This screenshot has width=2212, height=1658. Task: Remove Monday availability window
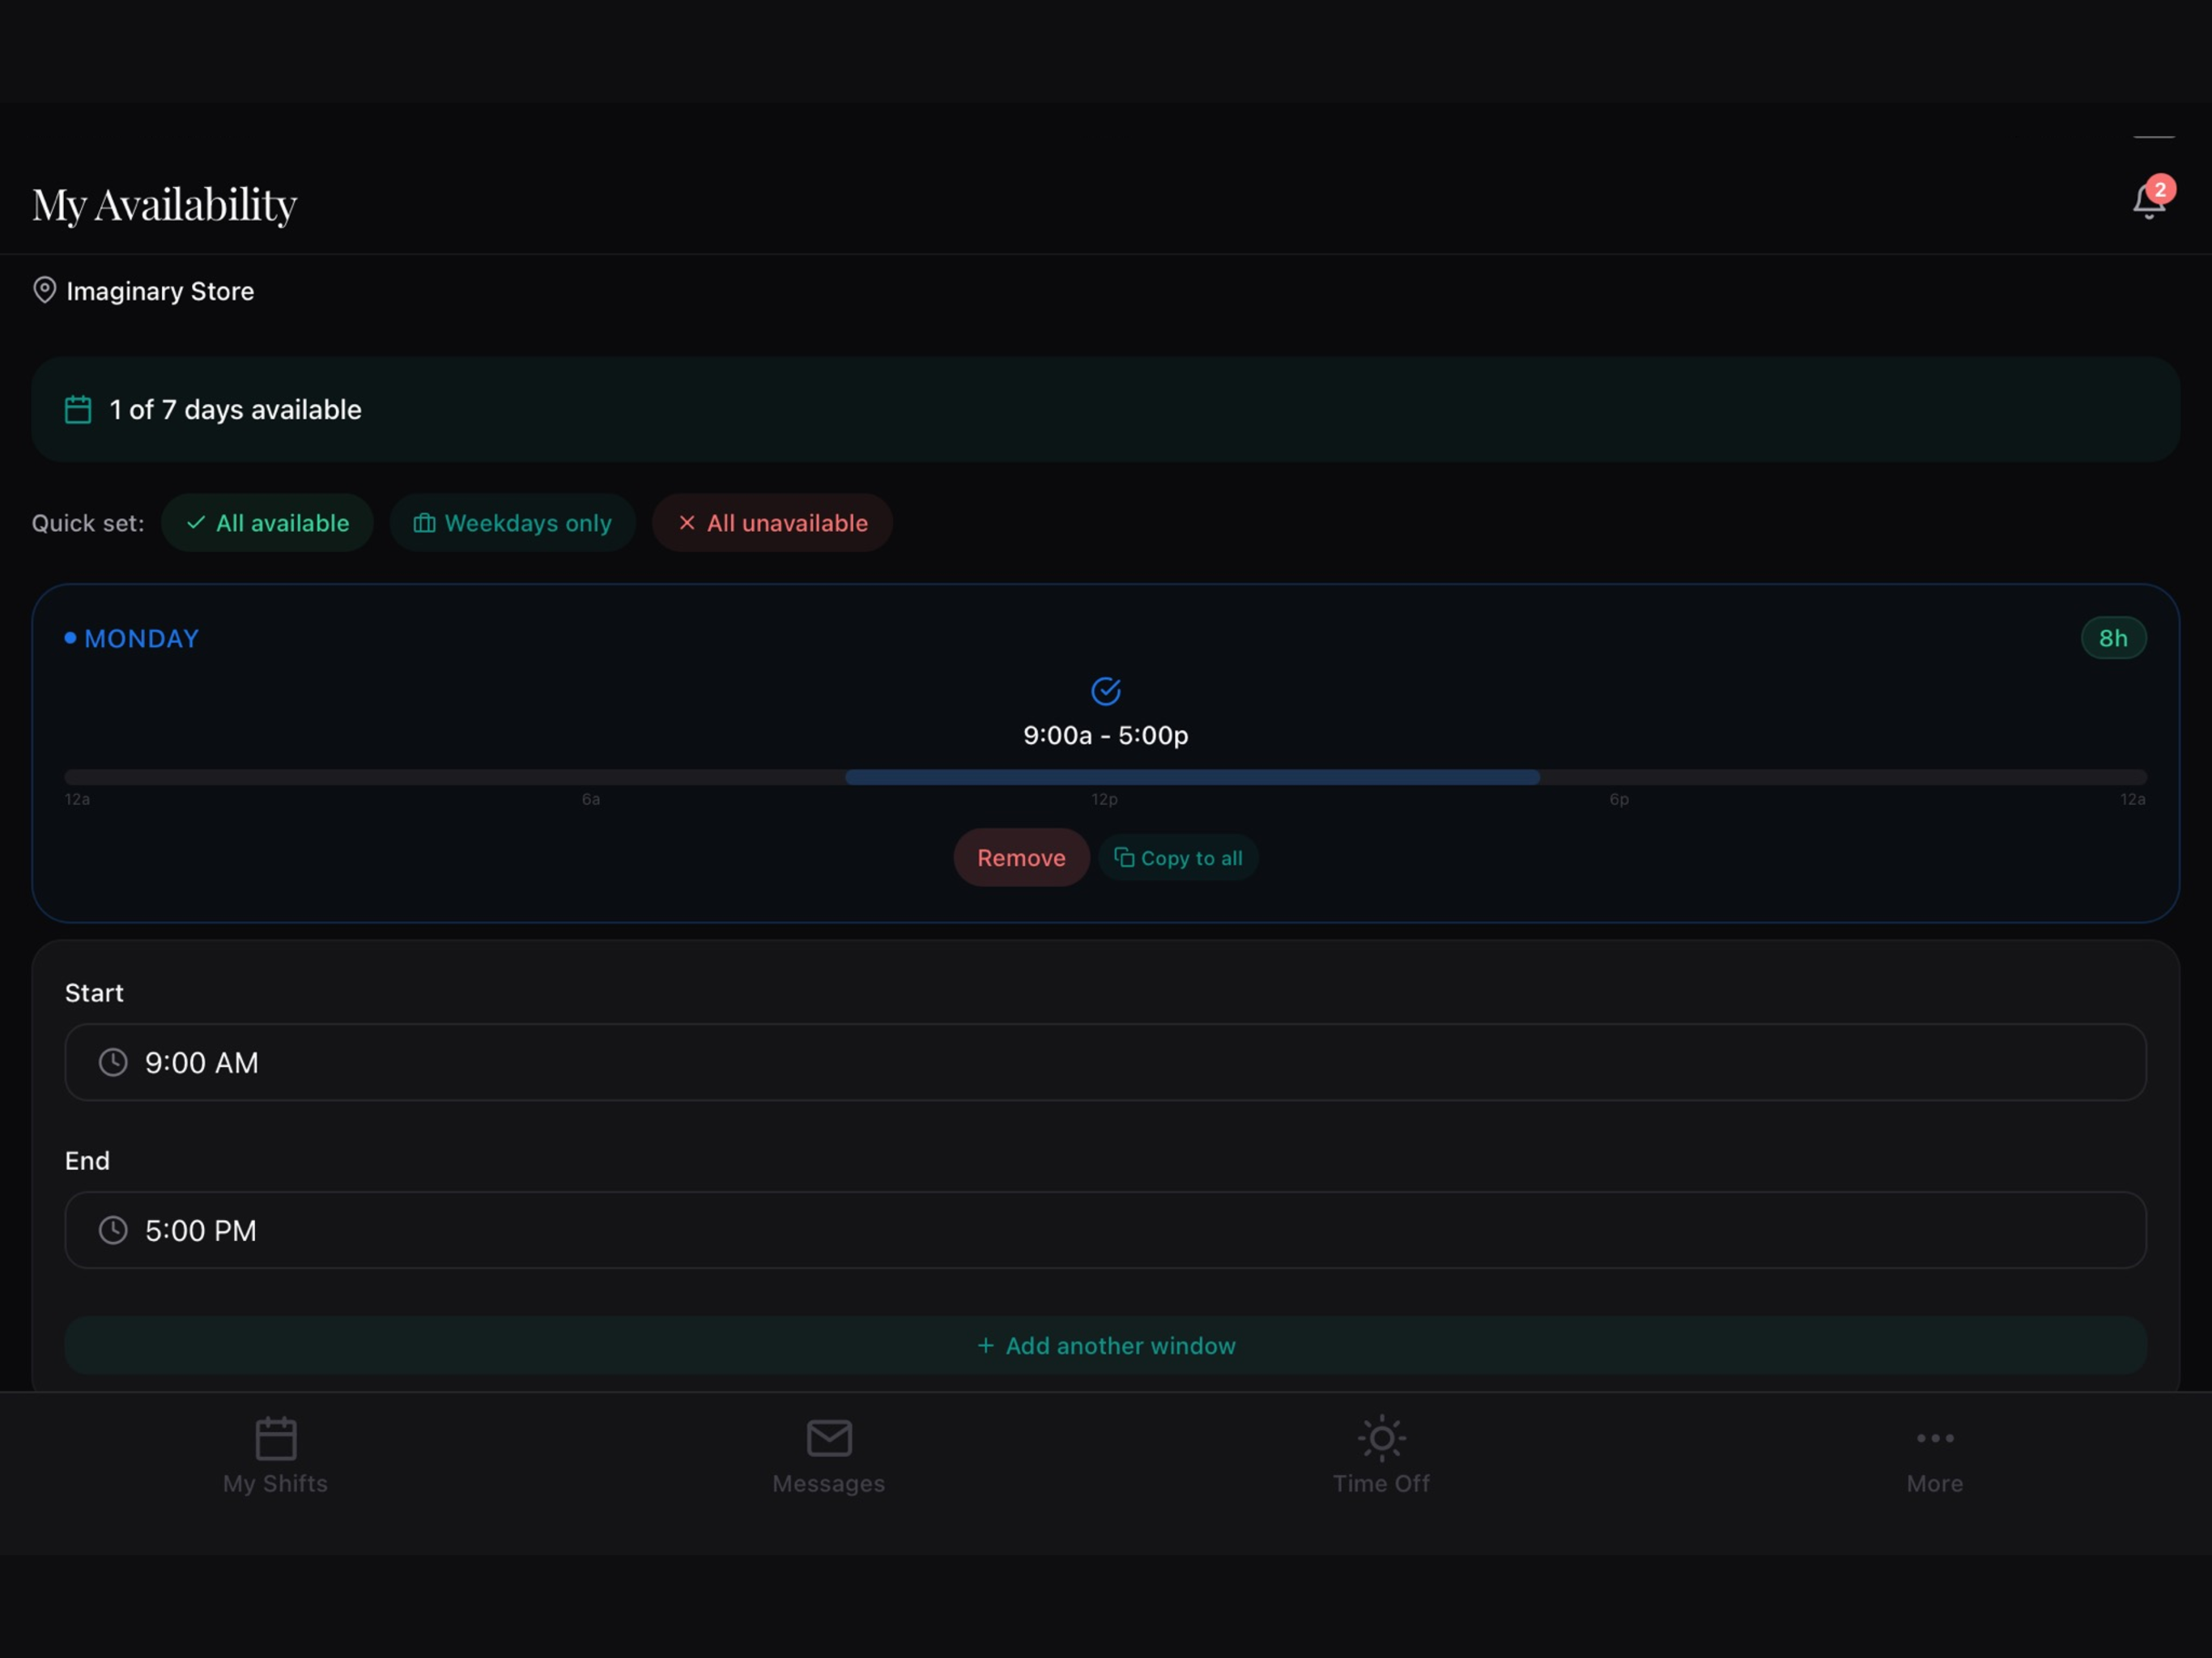pyautogui.click(x=1021, y=858)
